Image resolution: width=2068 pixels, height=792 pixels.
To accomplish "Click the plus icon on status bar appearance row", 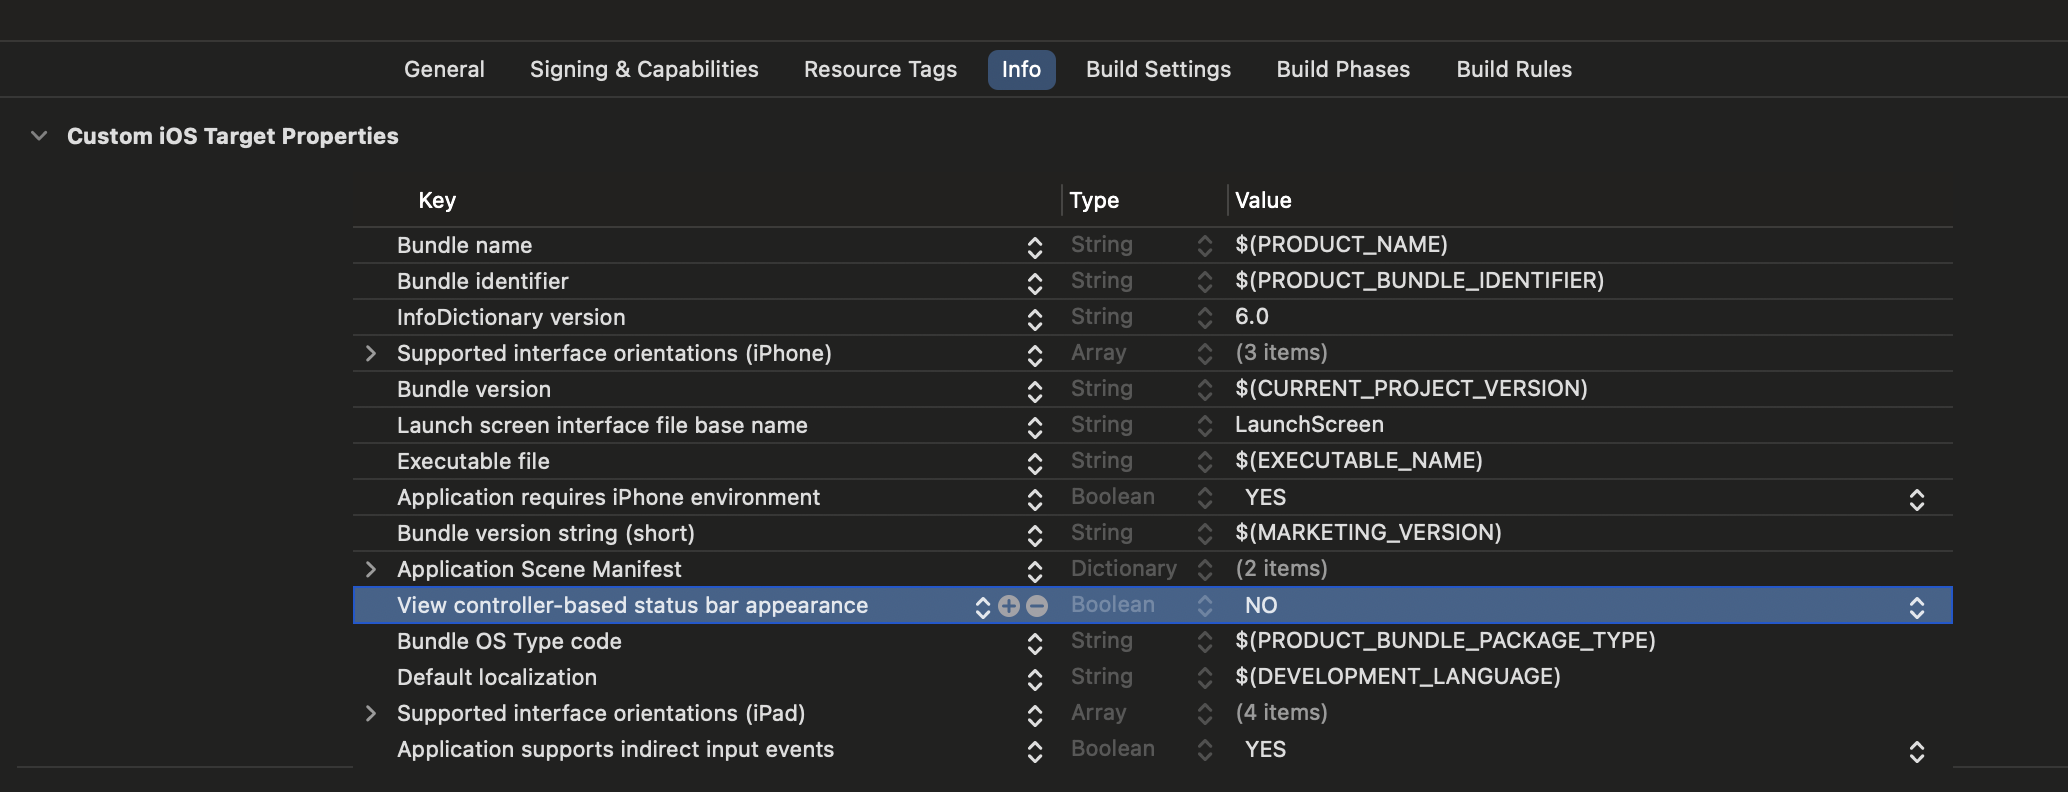I will pos(1009,606).
